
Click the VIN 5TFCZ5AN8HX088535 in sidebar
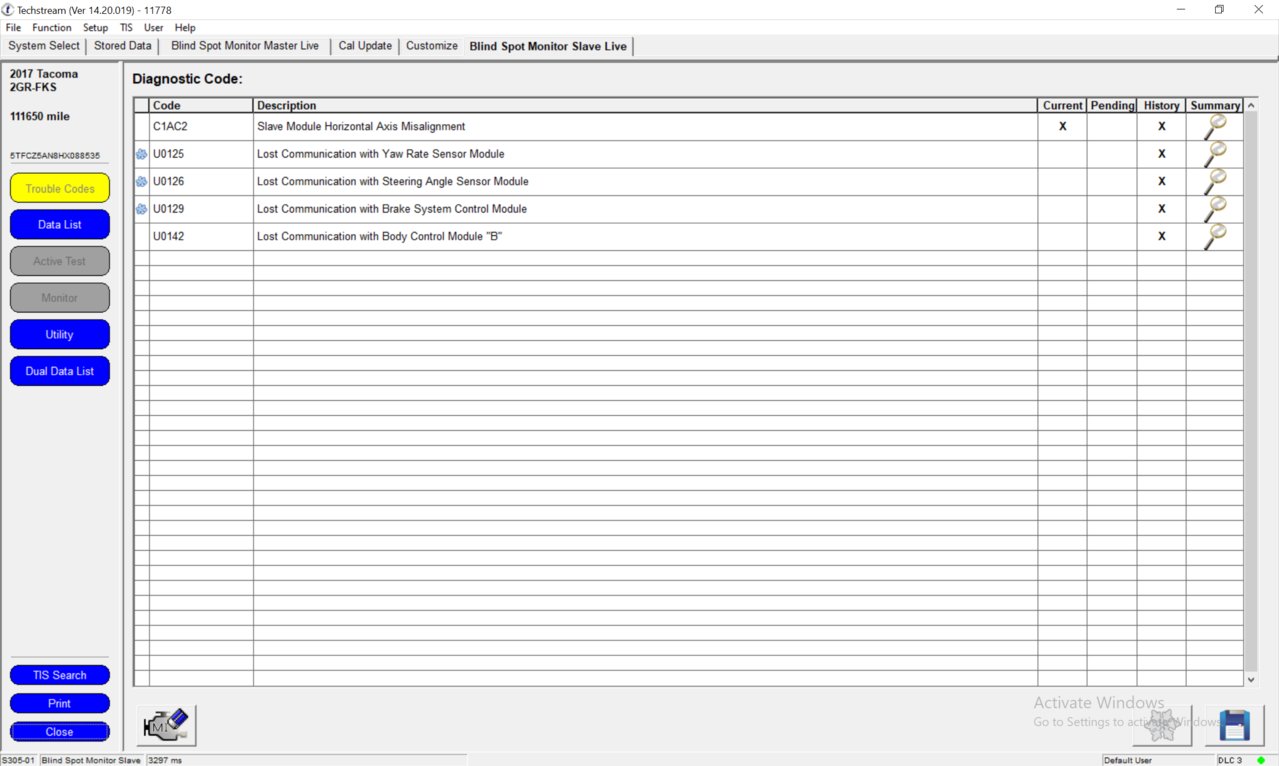pyautogui.click(x=55, y=156)
